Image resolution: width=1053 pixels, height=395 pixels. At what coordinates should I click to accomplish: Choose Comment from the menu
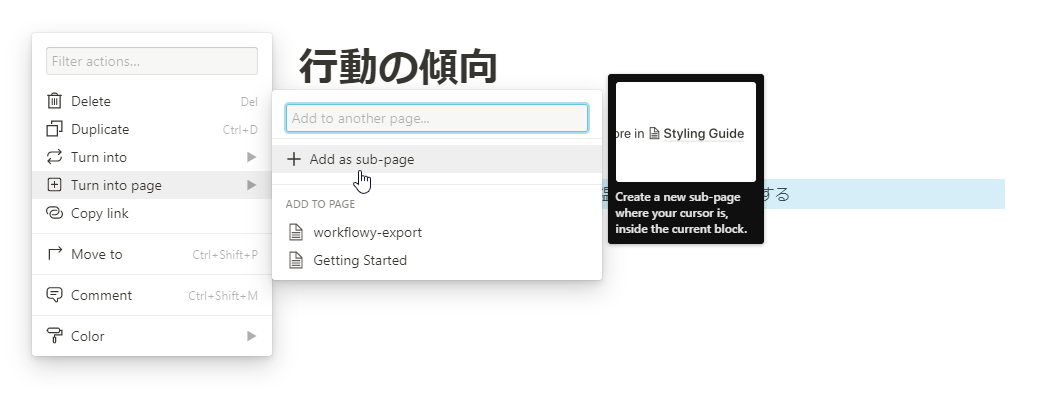pyautogui.click(x=152, y=295)
